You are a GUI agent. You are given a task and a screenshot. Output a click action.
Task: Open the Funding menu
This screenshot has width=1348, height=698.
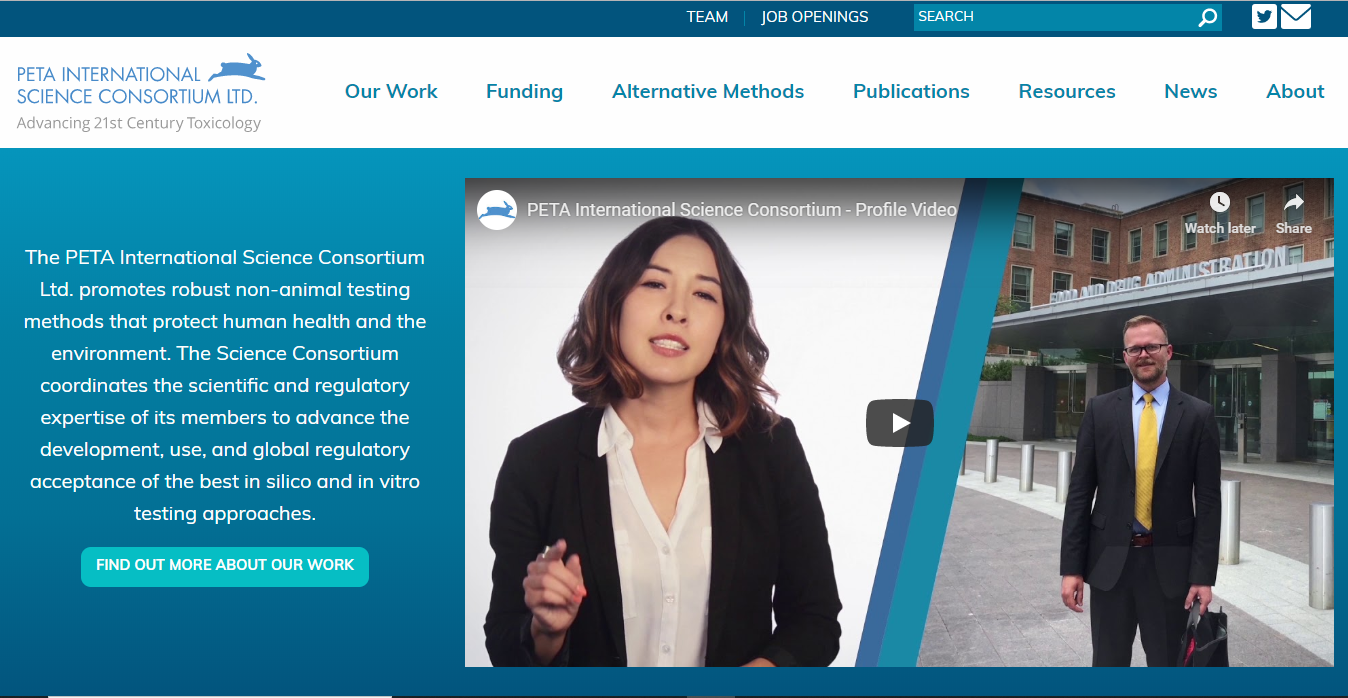524,91
